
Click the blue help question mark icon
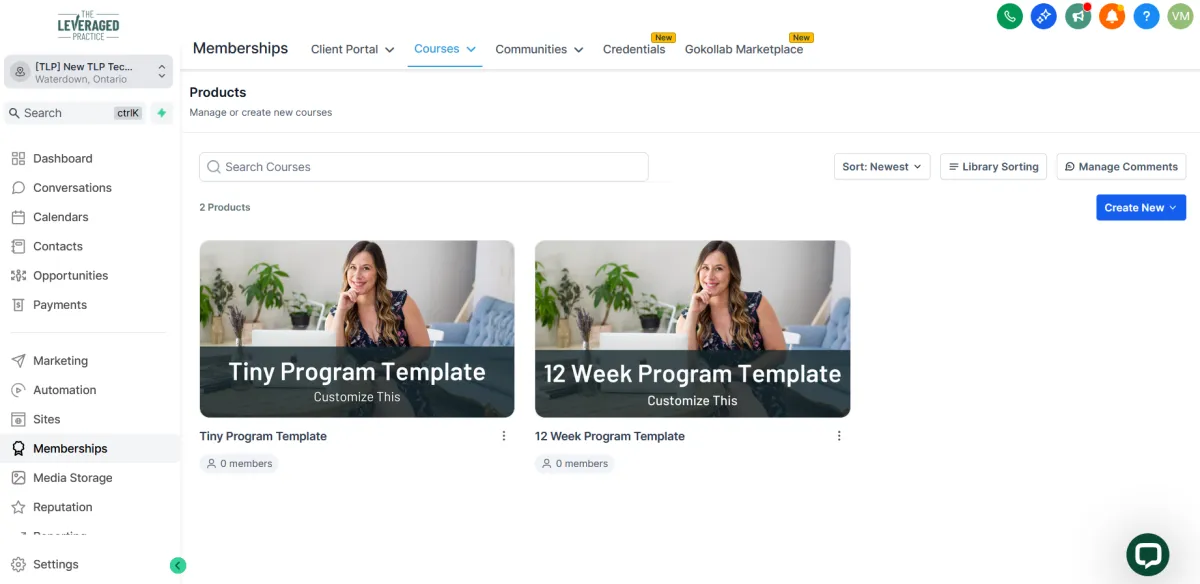point(1146,16)
